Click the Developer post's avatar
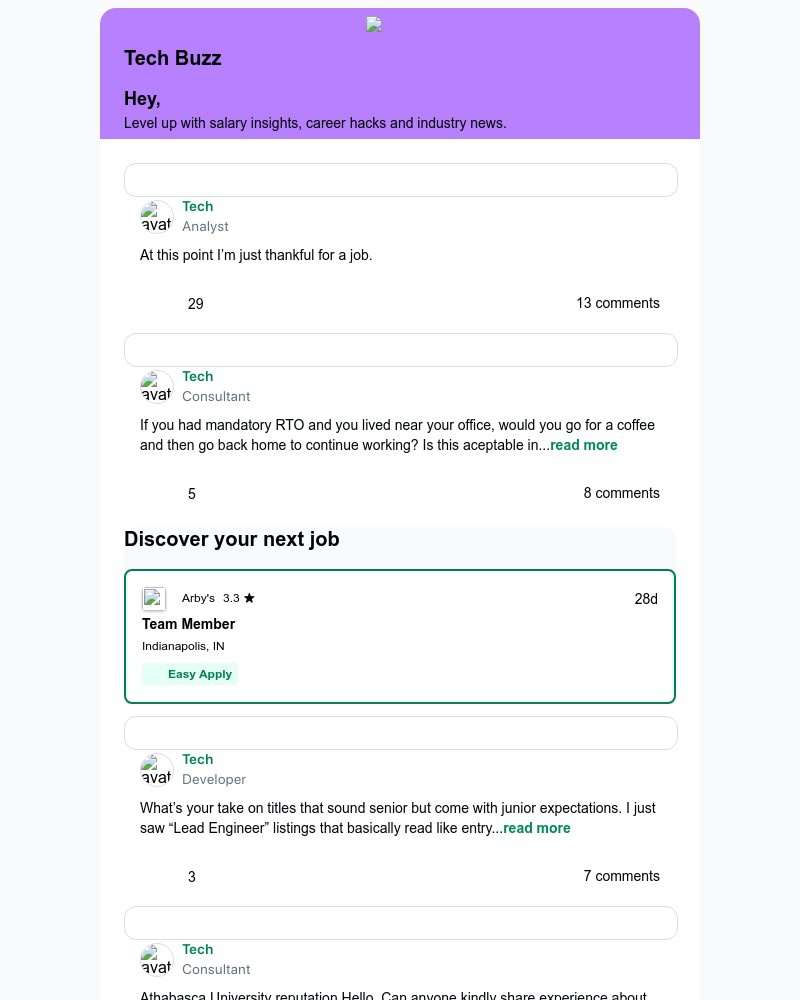The height and width of the screenshot is (1000, 800). pyautogui.click(x=157, y=770)
